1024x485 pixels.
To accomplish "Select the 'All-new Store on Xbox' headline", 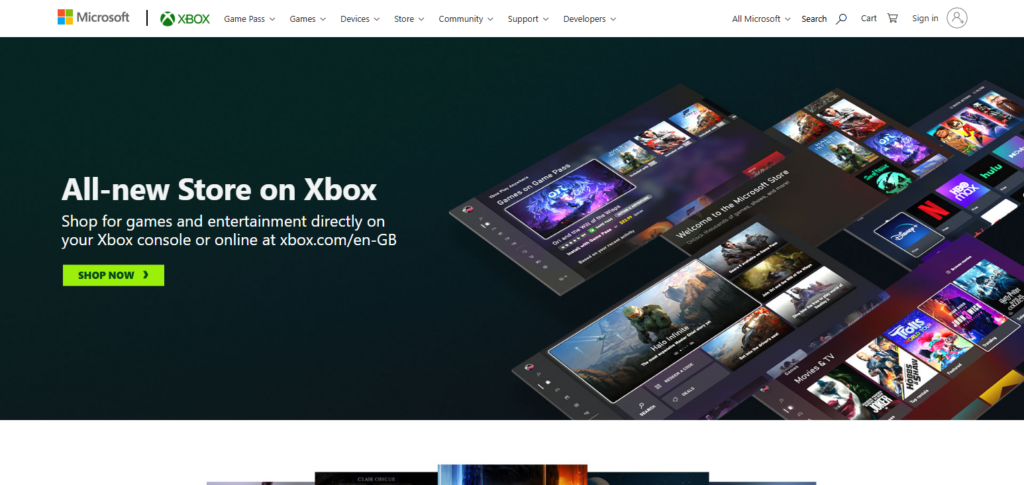I will pos(219,189).
